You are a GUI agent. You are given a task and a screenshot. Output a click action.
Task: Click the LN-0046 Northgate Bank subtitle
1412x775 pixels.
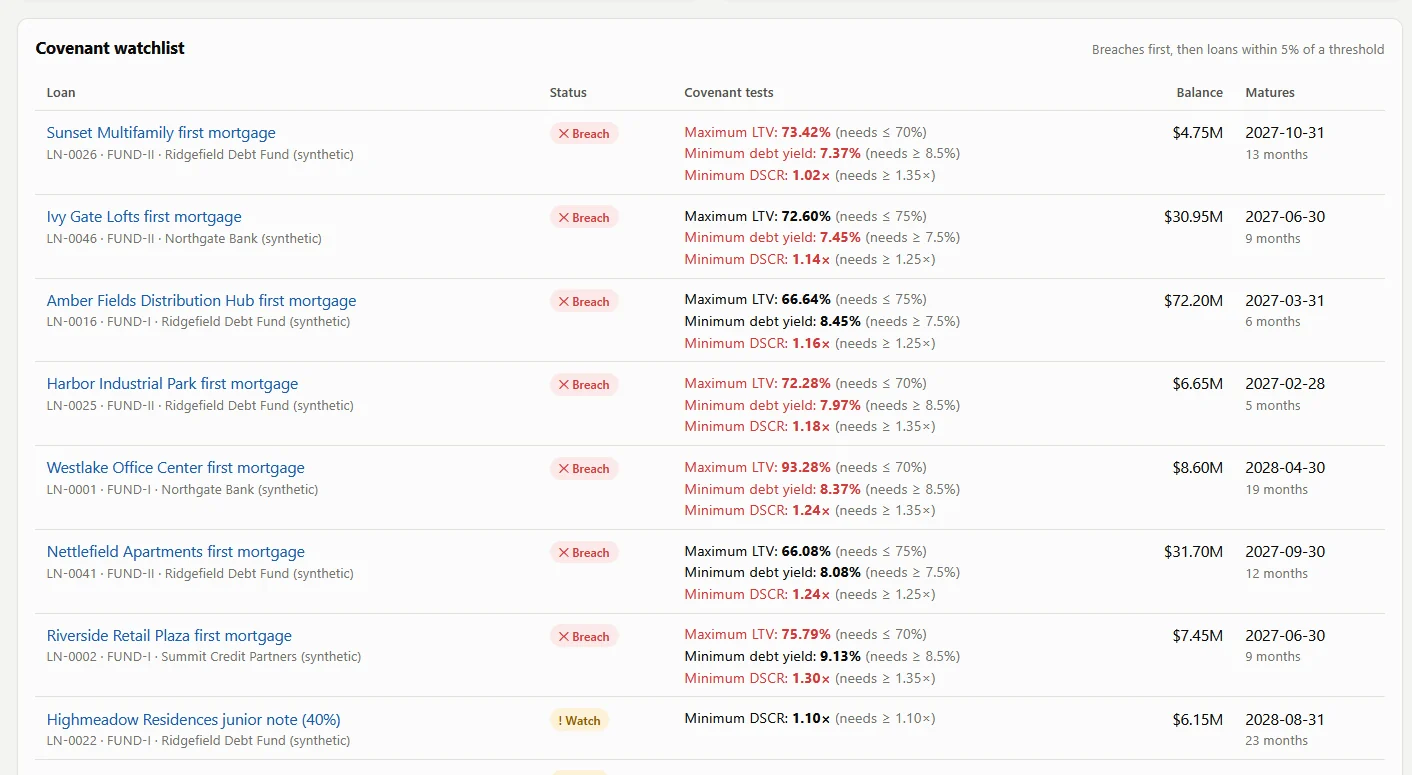[x=184, y=239]
